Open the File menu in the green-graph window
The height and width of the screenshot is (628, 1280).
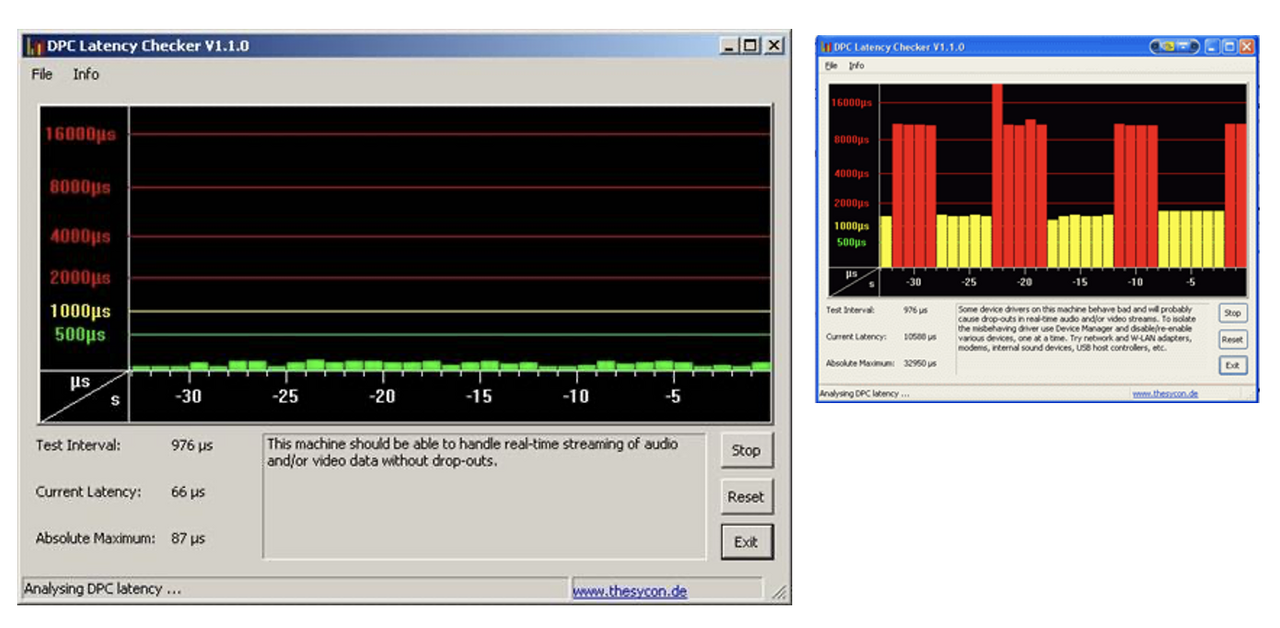pyautogui.click(x=42, y=74)
